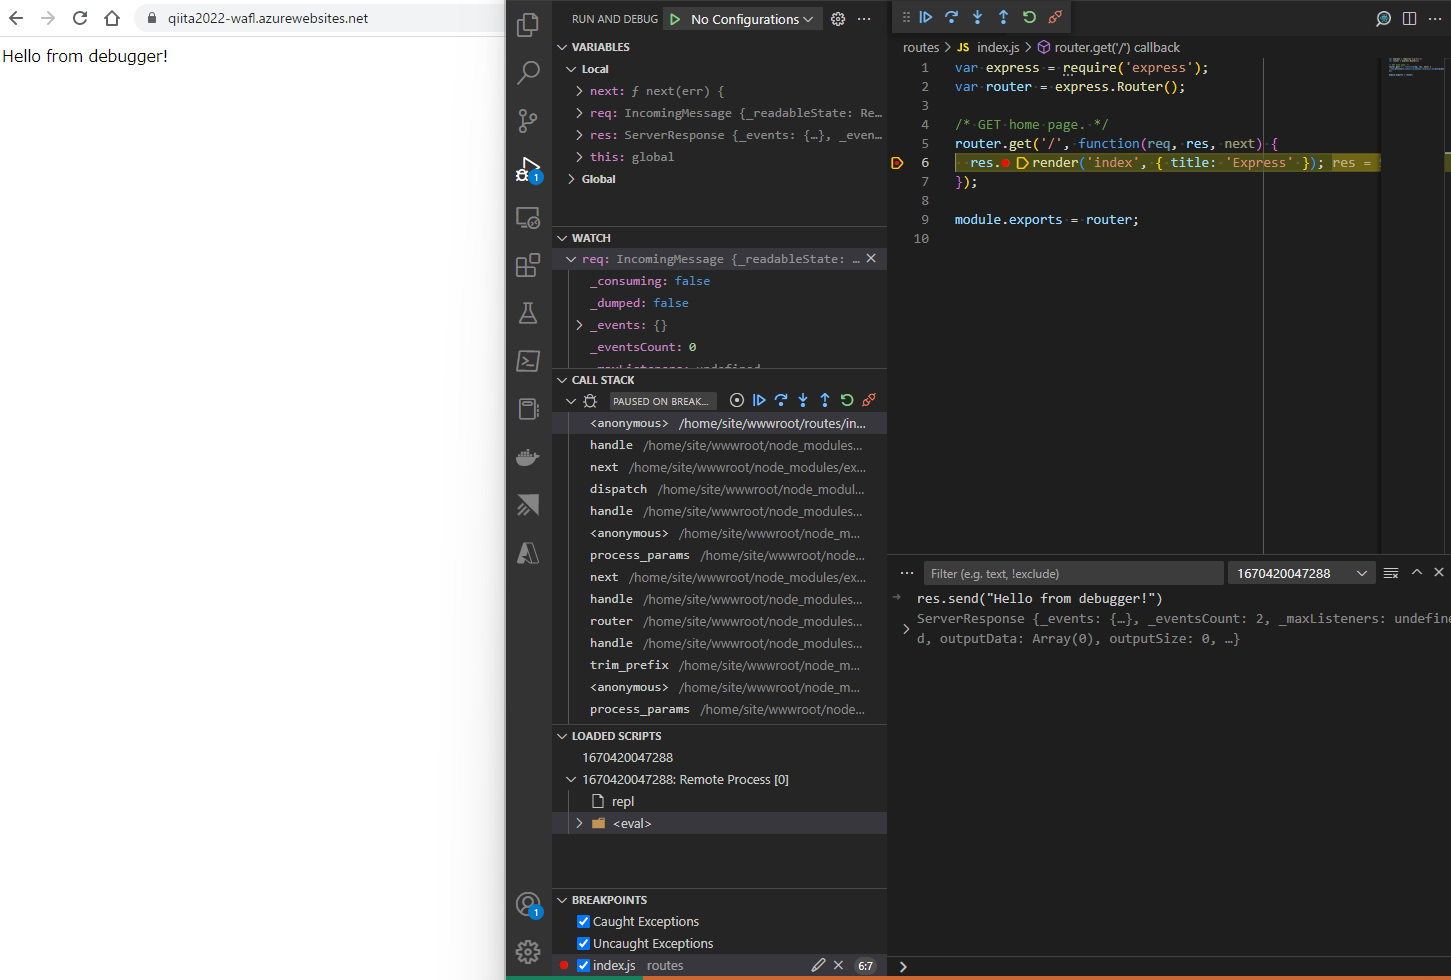The width and height of the screenshot is (1451, 980).
Task: Open the Manage gear in activity bar
Action: (x=528, y=952)
